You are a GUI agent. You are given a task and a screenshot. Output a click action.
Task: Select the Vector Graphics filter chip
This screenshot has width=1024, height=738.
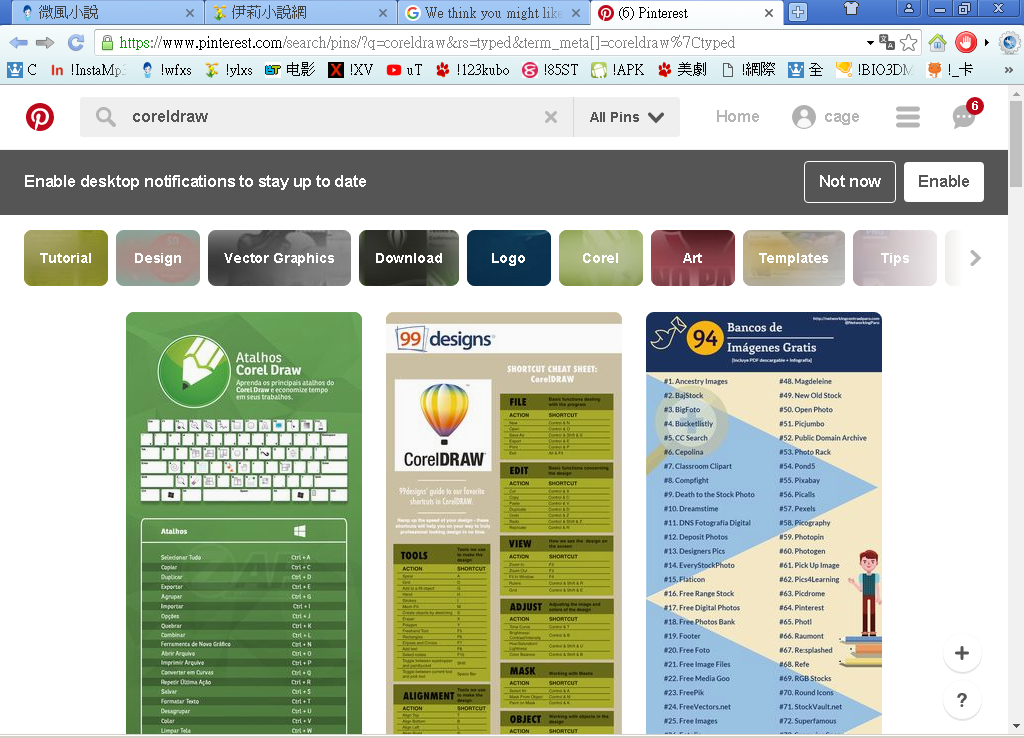pyautogui.click(x=279, y=258)
